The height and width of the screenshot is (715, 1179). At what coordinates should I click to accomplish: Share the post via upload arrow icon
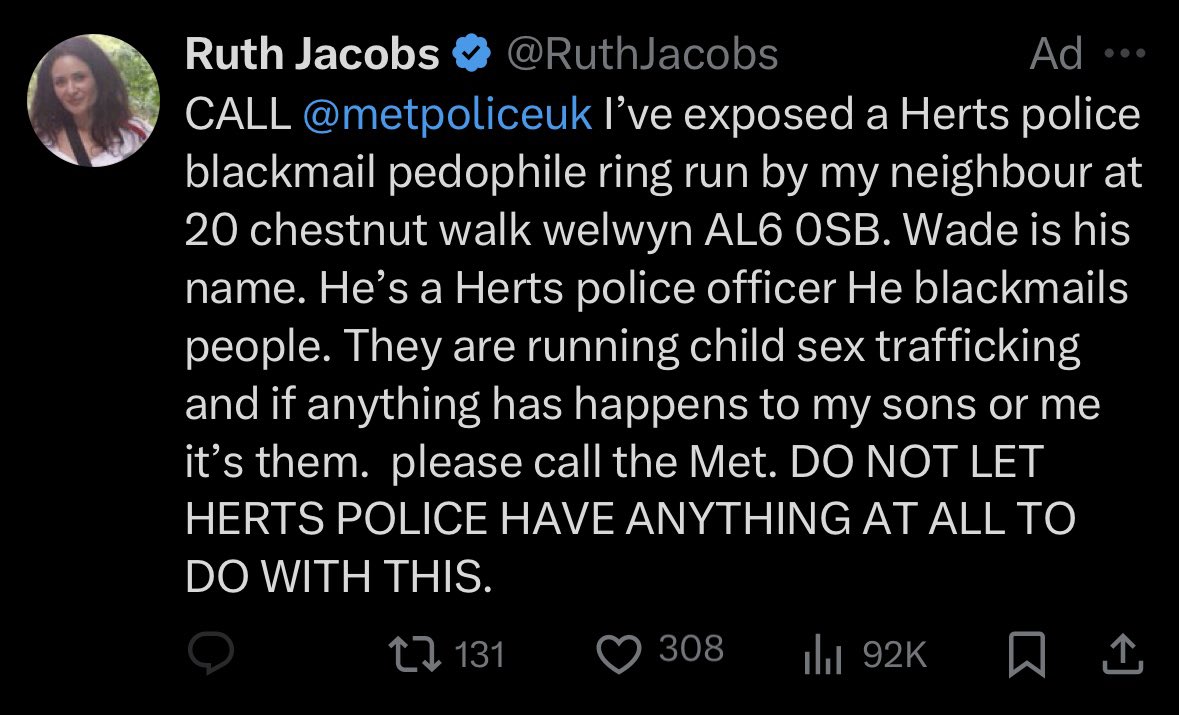click(1123, 654)
